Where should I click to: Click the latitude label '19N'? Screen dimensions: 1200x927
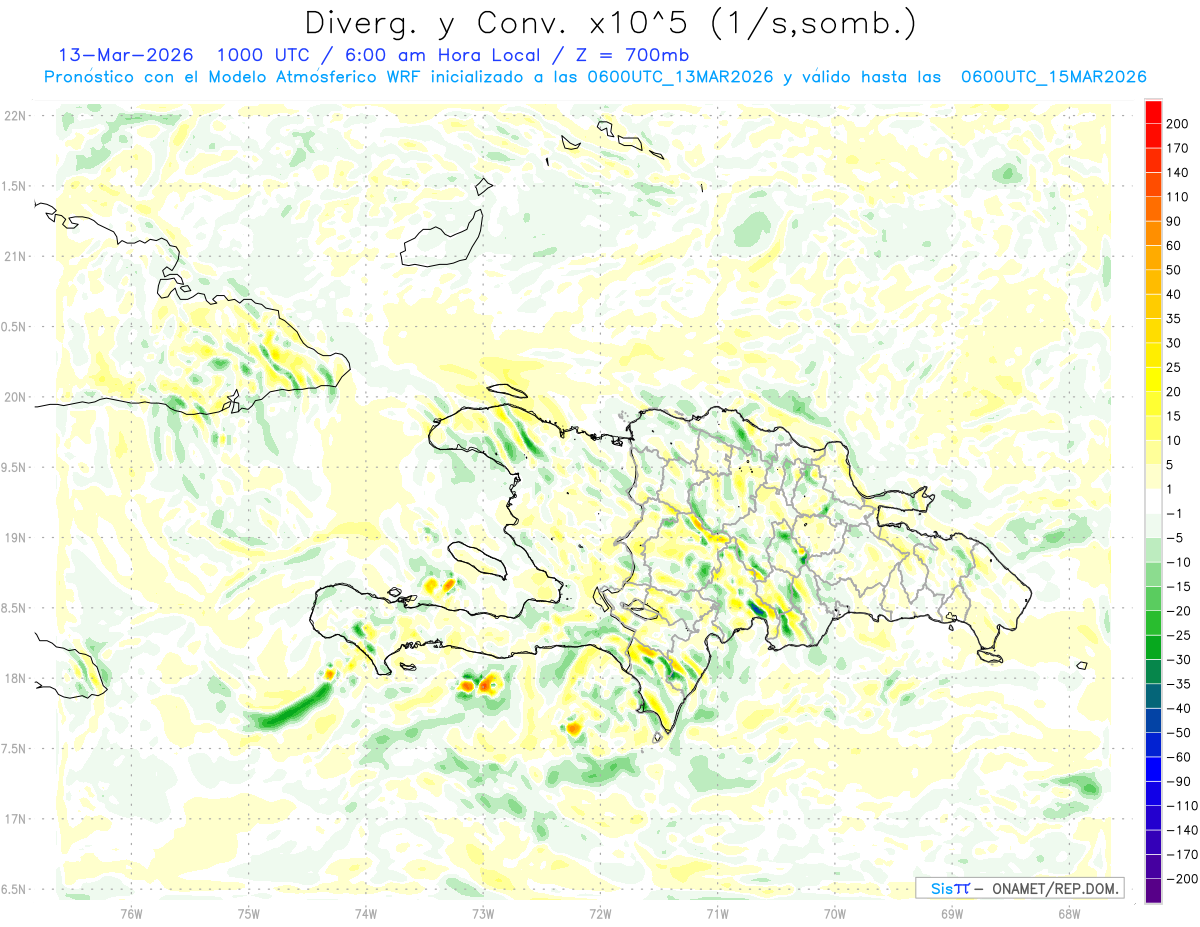(14, 538)
